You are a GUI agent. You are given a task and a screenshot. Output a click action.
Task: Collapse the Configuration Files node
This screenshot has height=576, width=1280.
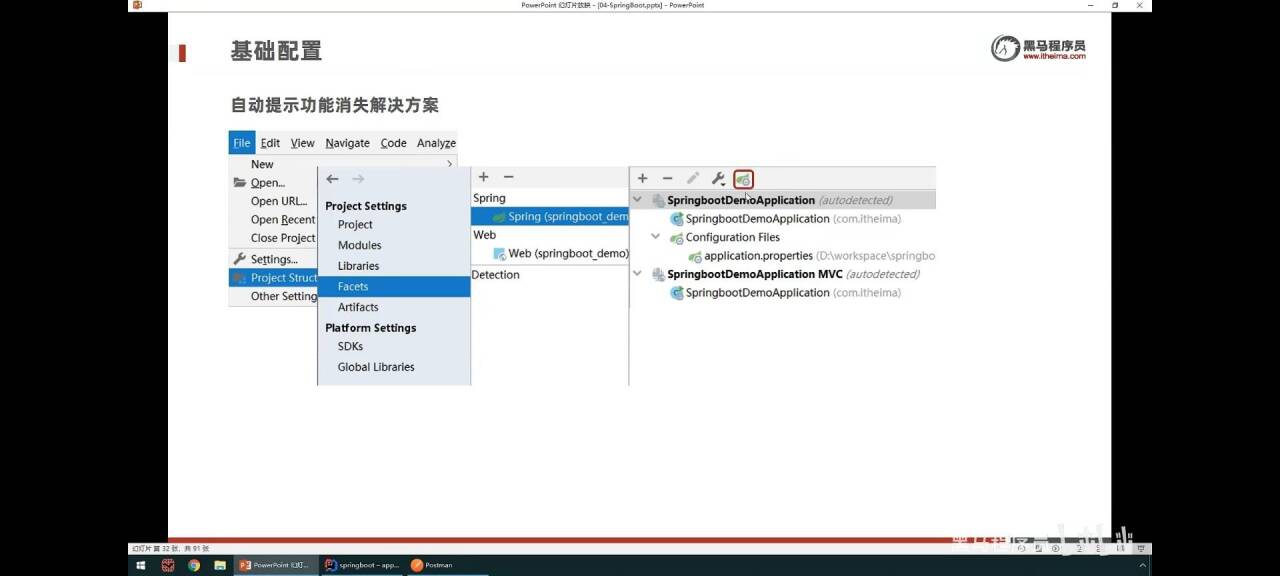pyautogui.click(x=656, y=237)
